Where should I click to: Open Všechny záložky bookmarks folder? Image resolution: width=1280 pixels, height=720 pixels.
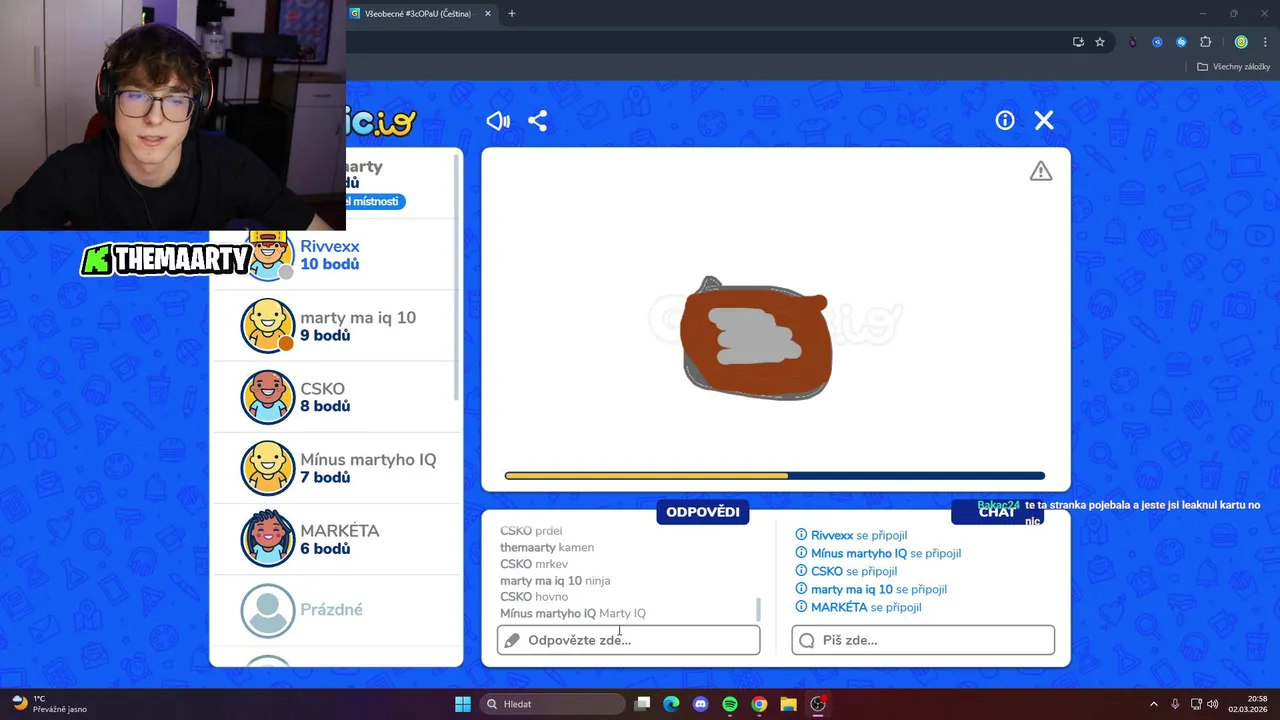(x=1234, y=67)
